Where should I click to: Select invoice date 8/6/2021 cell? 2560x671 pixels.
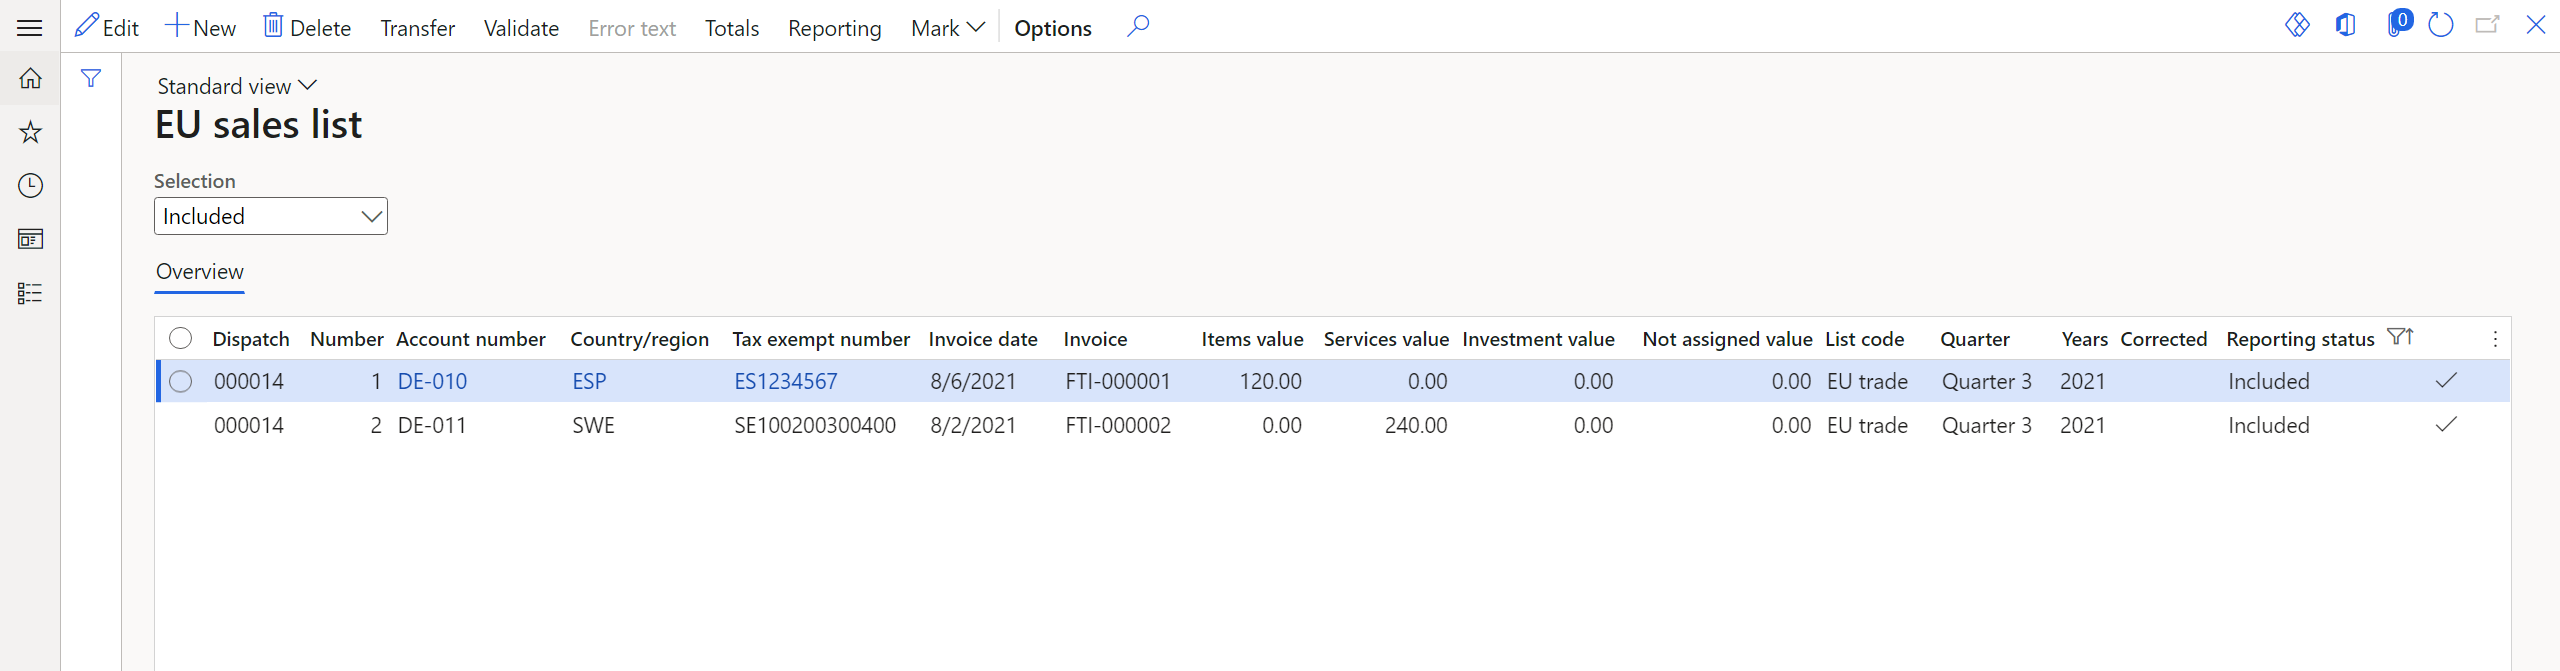point(972,381)
